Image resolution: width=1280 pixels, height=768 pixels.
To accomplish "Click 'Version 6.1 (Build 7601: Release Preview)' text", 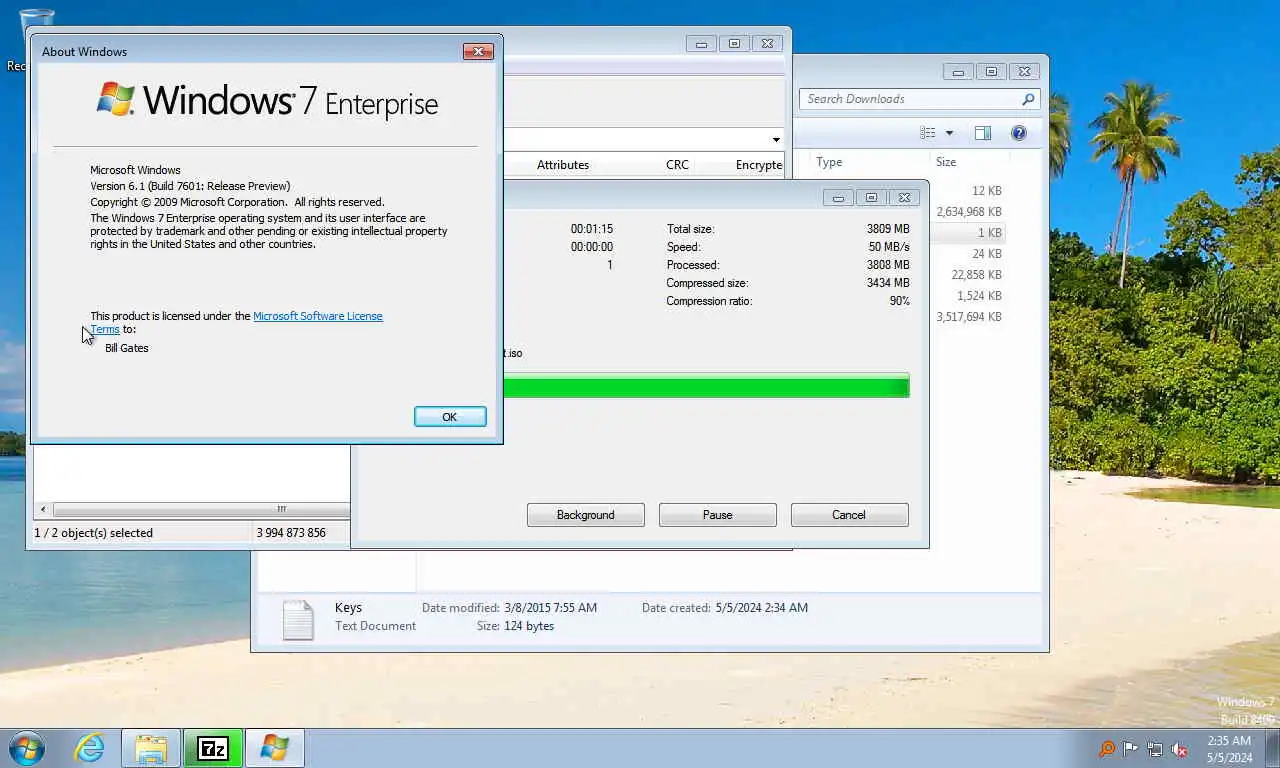I will [190, 186].
